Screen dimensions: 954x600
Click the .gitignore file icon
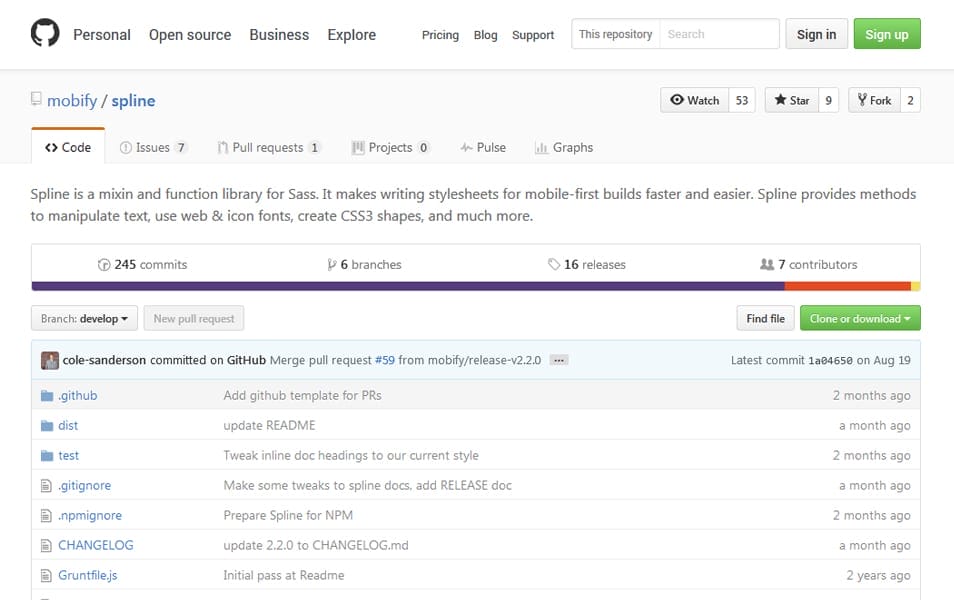coord(46,486)
